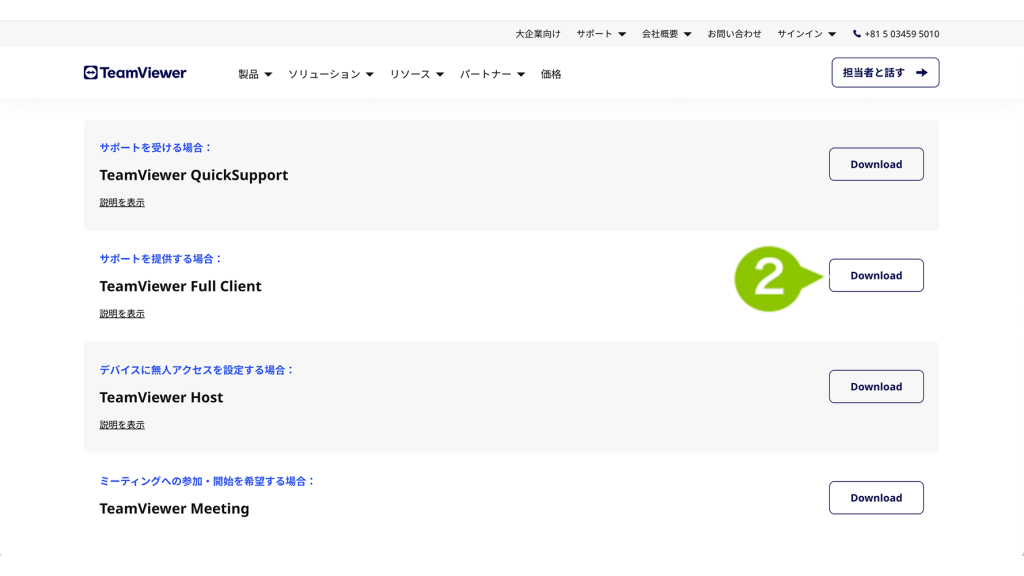Expand the リソース menu
This screenshot has width=1024, height=576.
[417, 74]
